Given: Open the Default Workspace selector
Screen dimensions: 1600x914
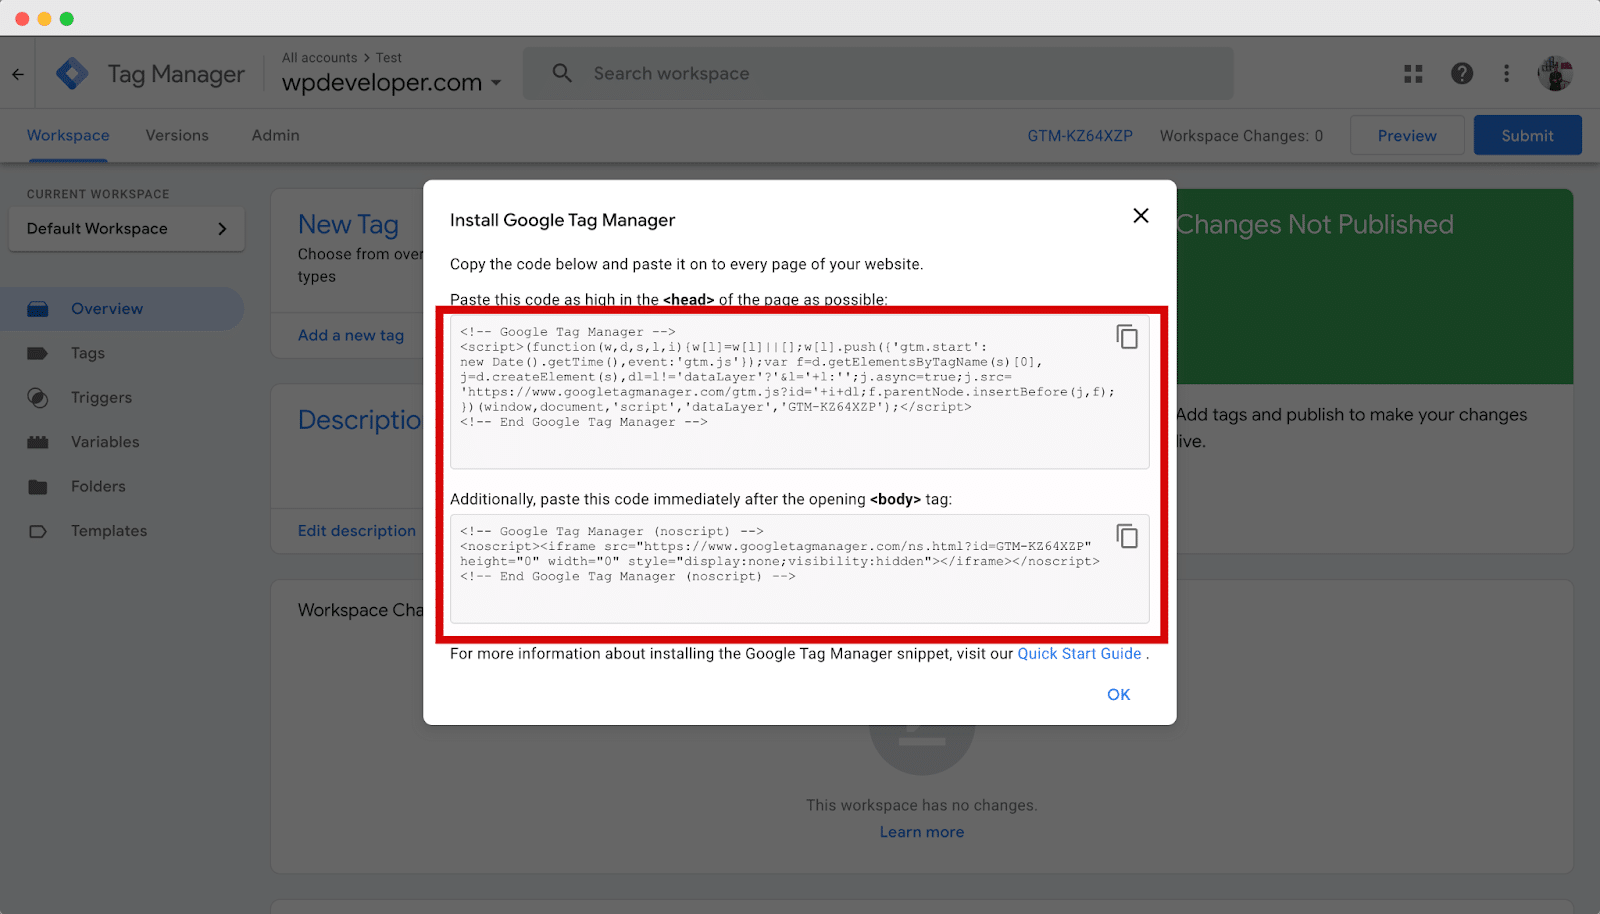Looking at the screenshot, I should [127, 229].
